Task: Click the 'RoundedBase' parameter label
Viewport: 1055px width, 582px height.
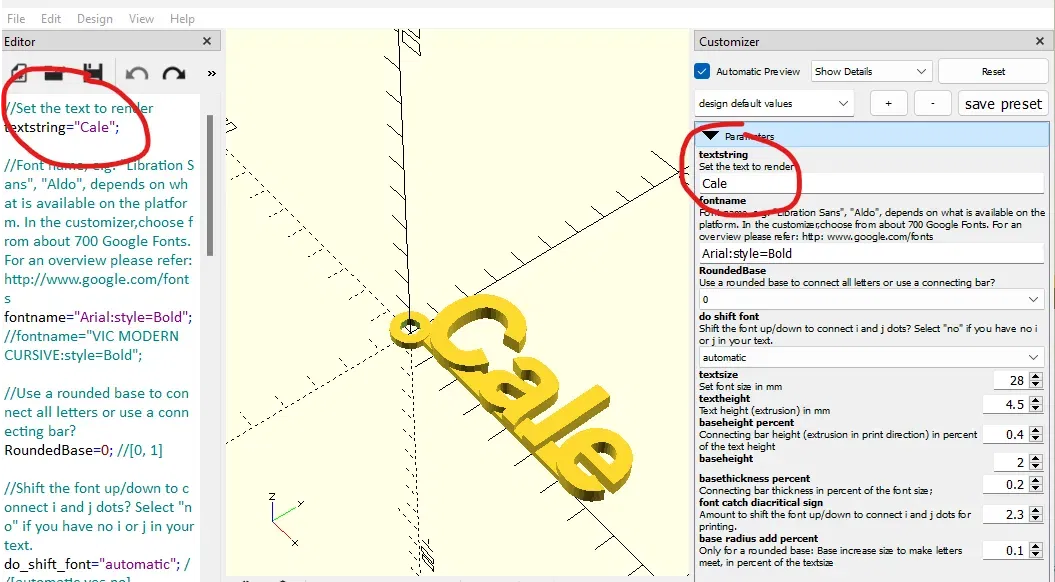Action: point(732,270)
